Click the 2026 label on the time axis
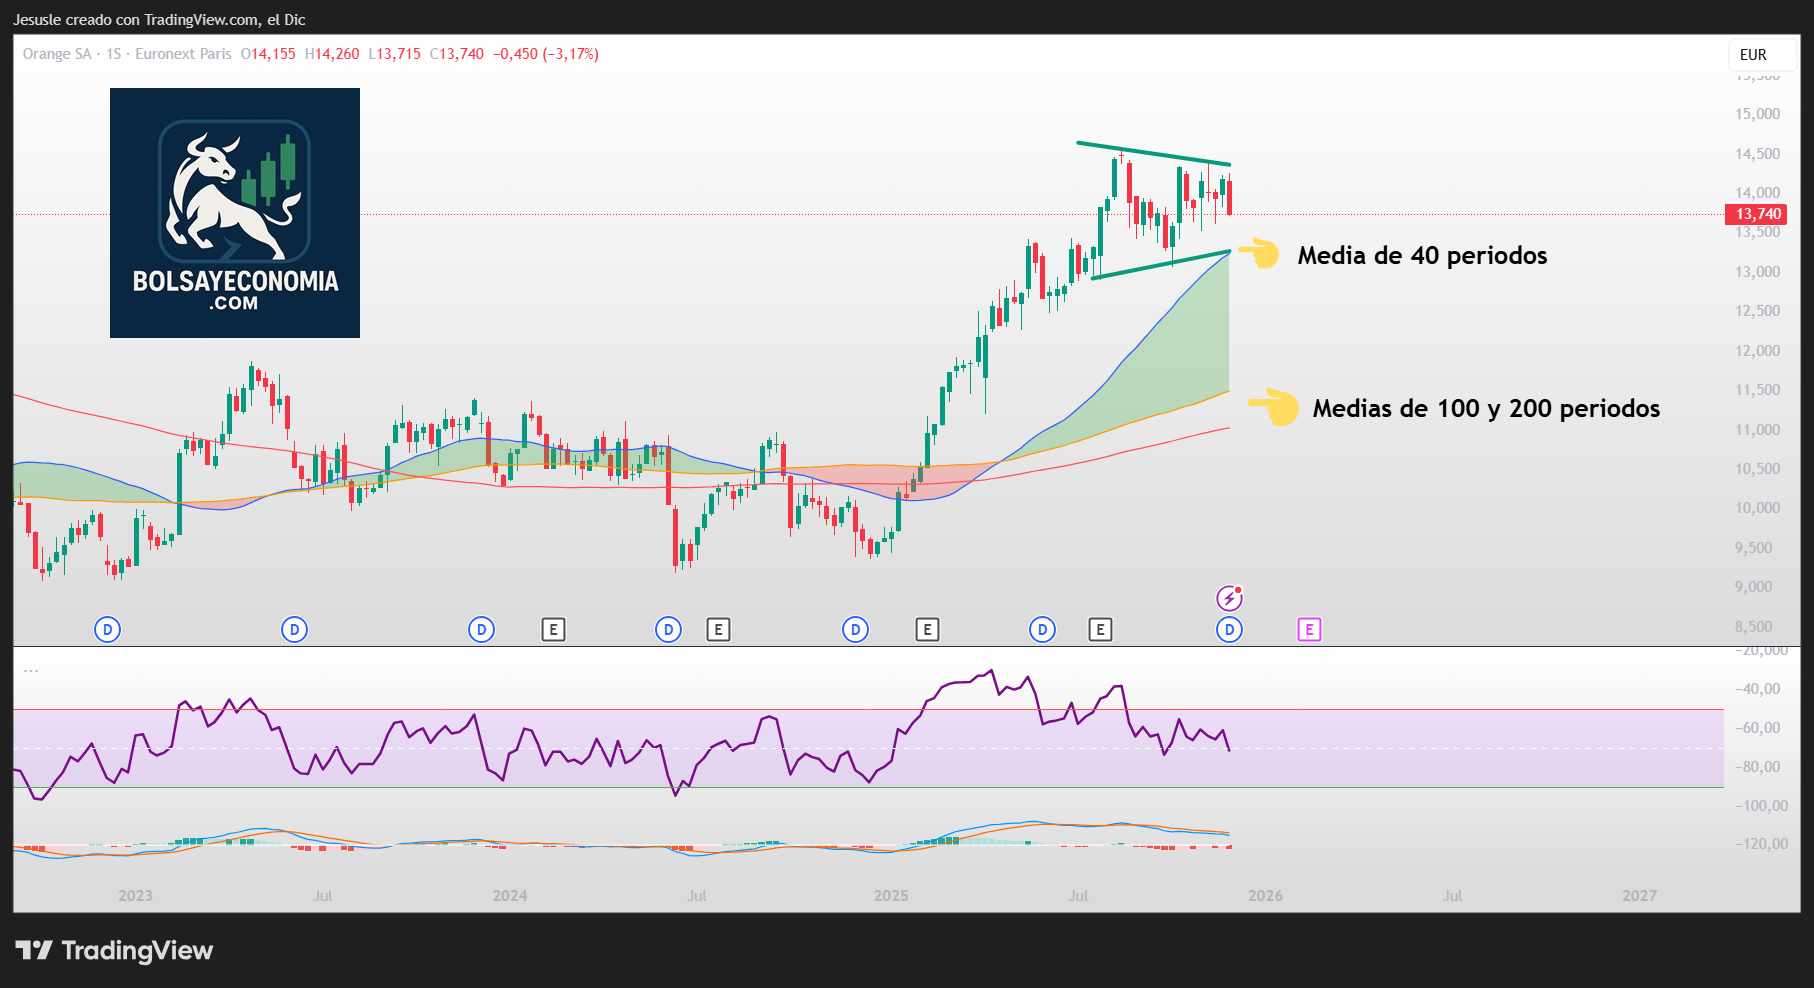1814x988 pixels. pyautogui.click(x=1266, y=896)
